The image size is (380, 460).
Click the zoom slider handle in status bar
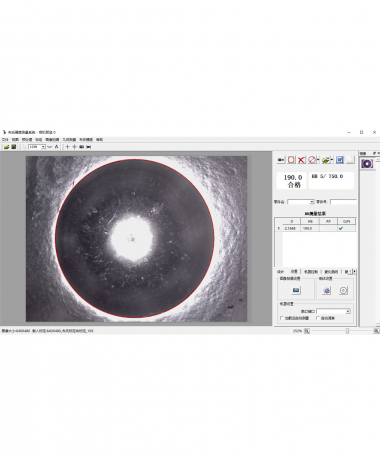(x=347, y=331)
